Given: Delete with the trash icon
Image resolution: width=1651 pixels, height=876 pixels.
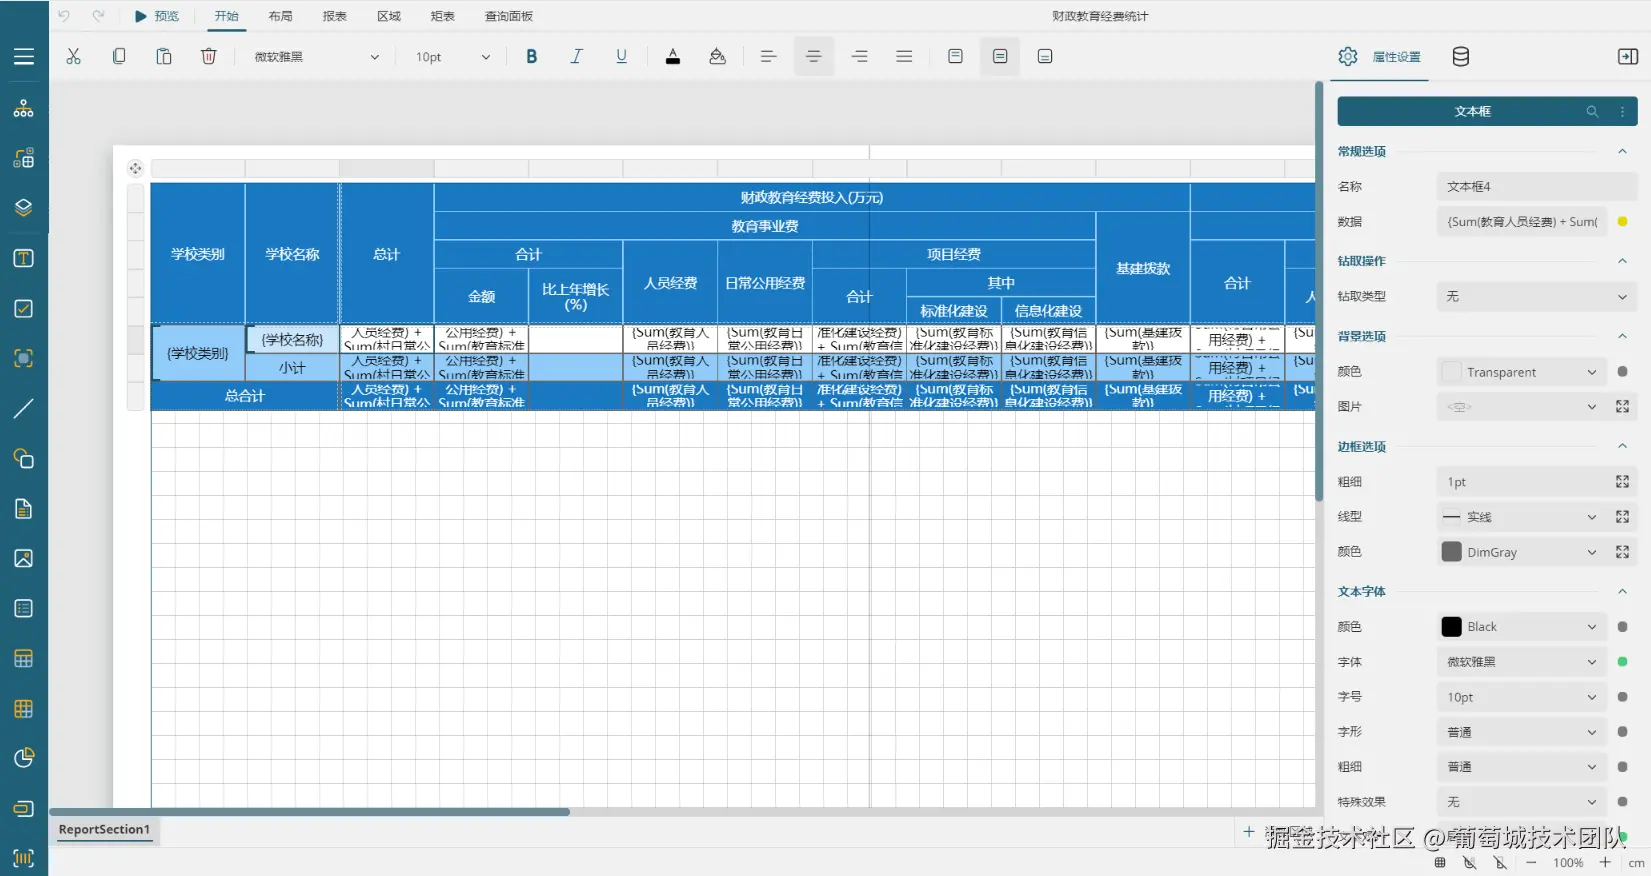Looking at the screenshot, I should 209,57.
